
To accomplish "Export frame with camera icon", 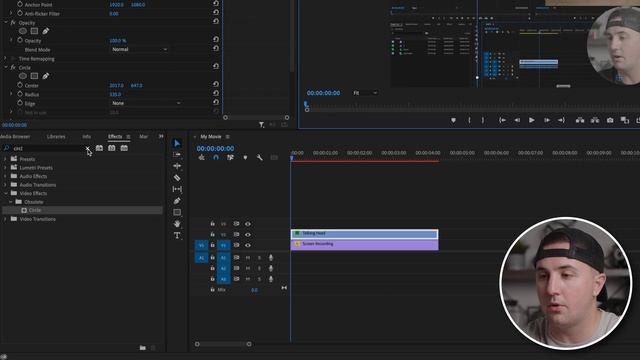I will point(610,120).
